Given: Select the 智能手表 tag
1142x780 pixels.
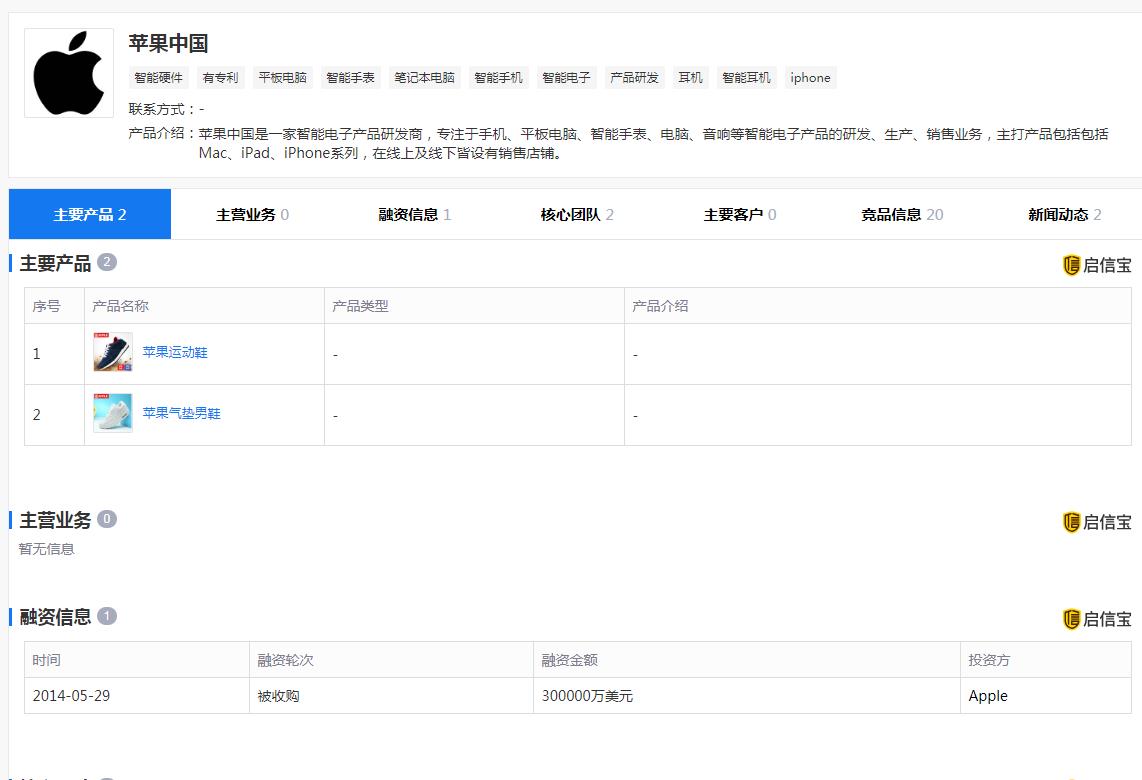Looking at the screenshot, I should (x=350, y=78).
